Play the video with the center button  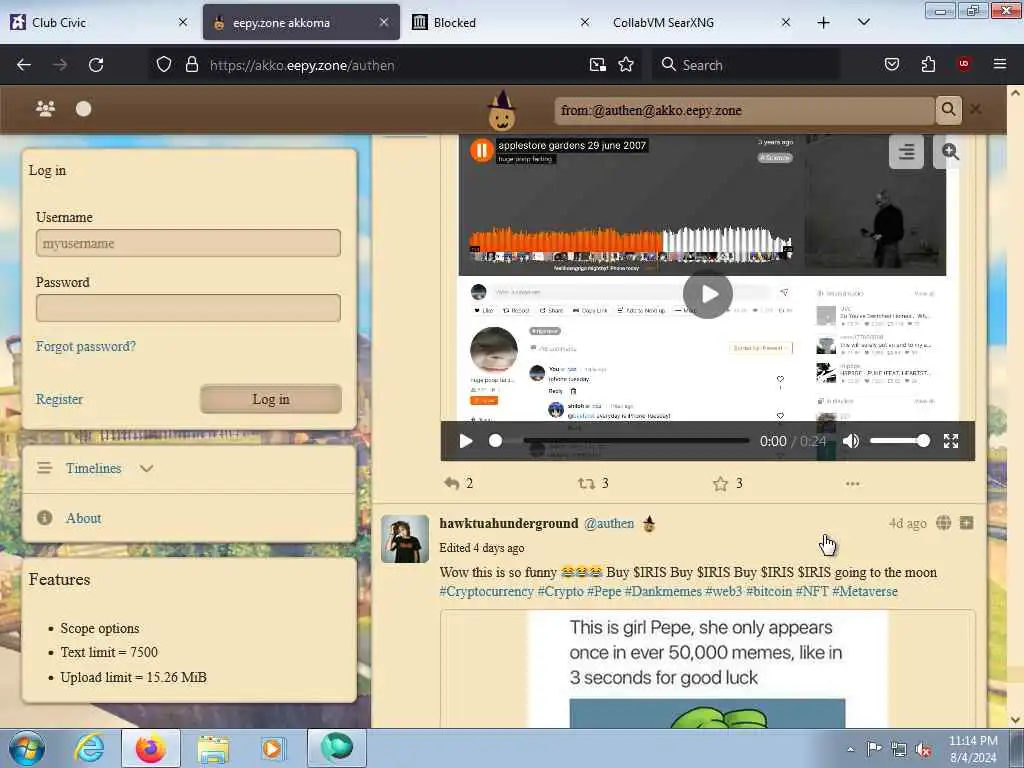click(x=707, y=295)
